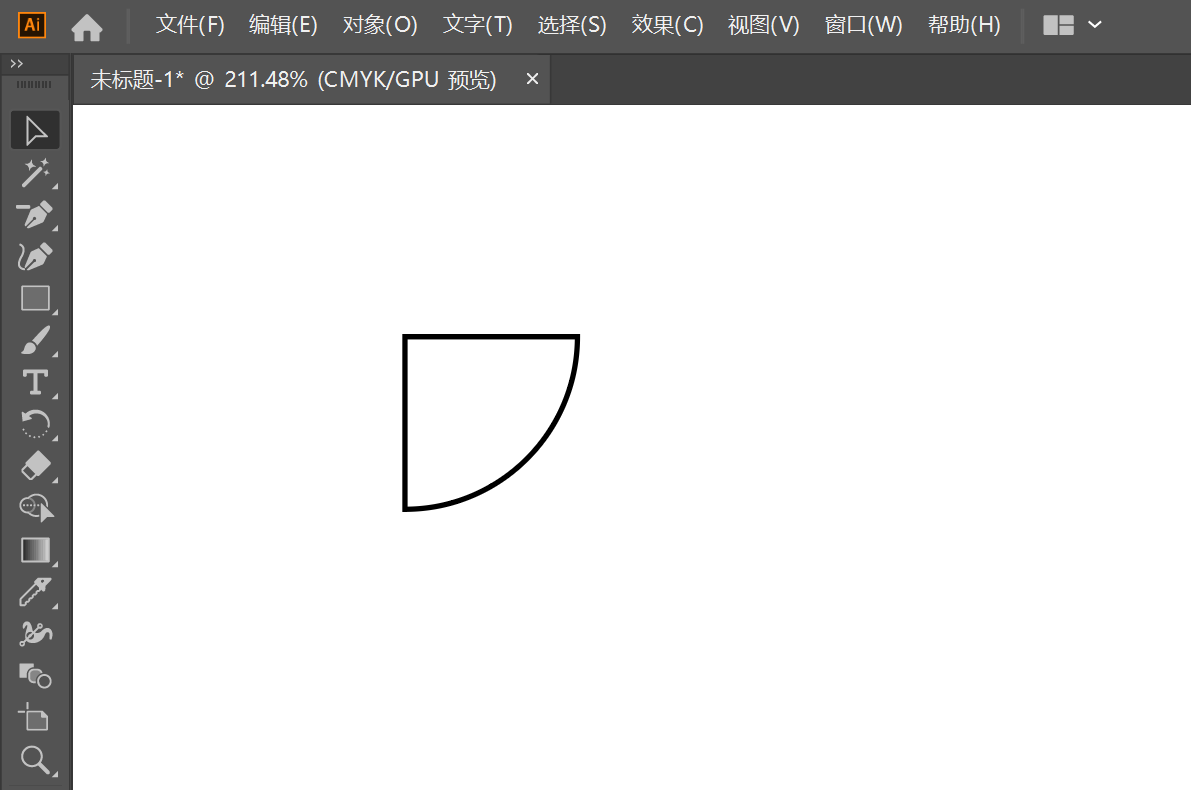Click the arrange documents layout icon
Image resolution: width=1191 pixels, height=790 pixels.
pyautogui.click(x=1058, y=25)
